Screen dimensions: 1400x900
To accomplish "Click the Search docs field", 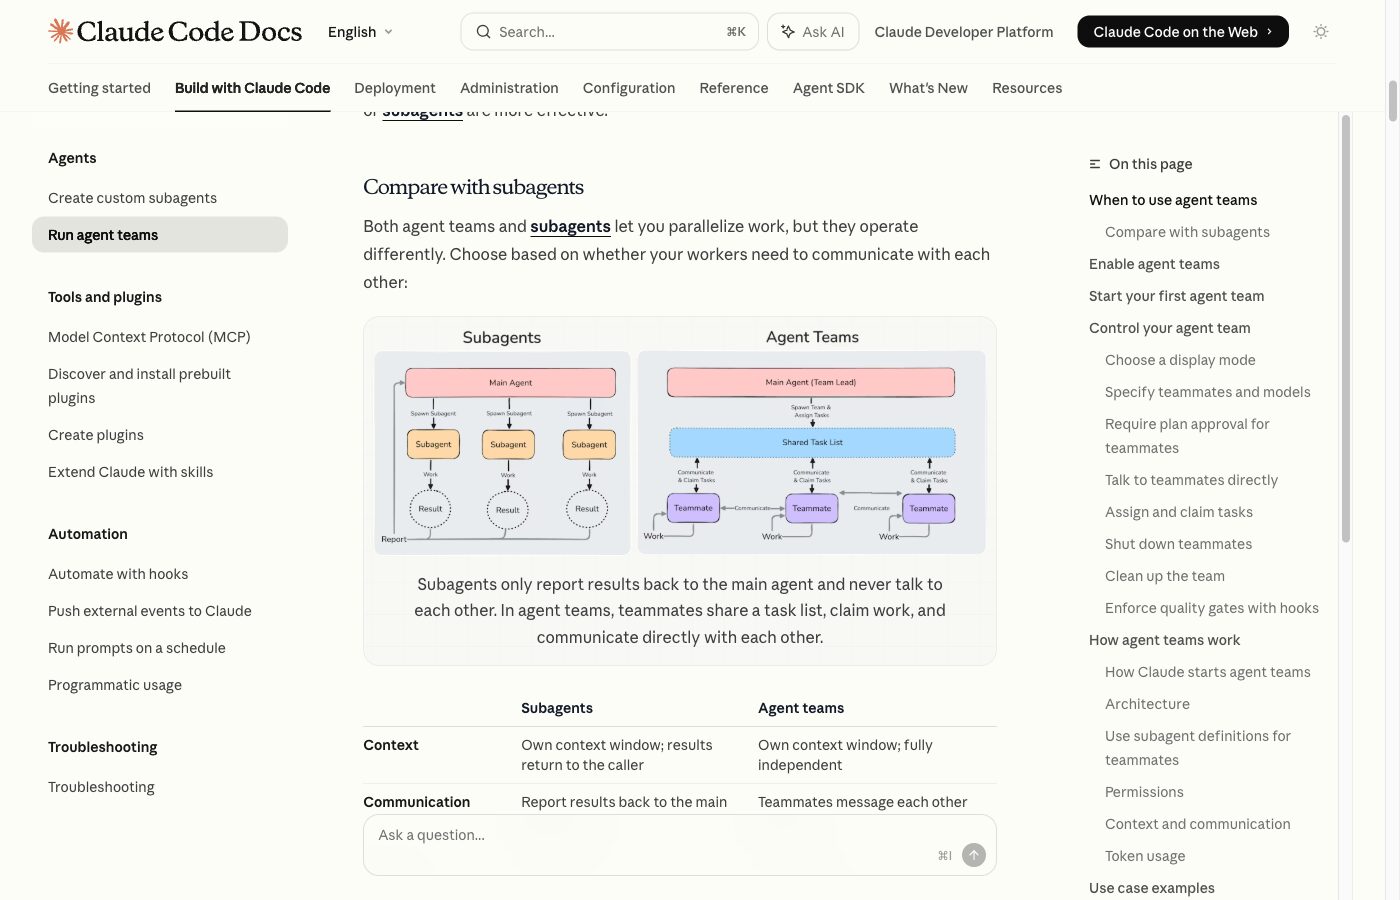I will point(610,32).
